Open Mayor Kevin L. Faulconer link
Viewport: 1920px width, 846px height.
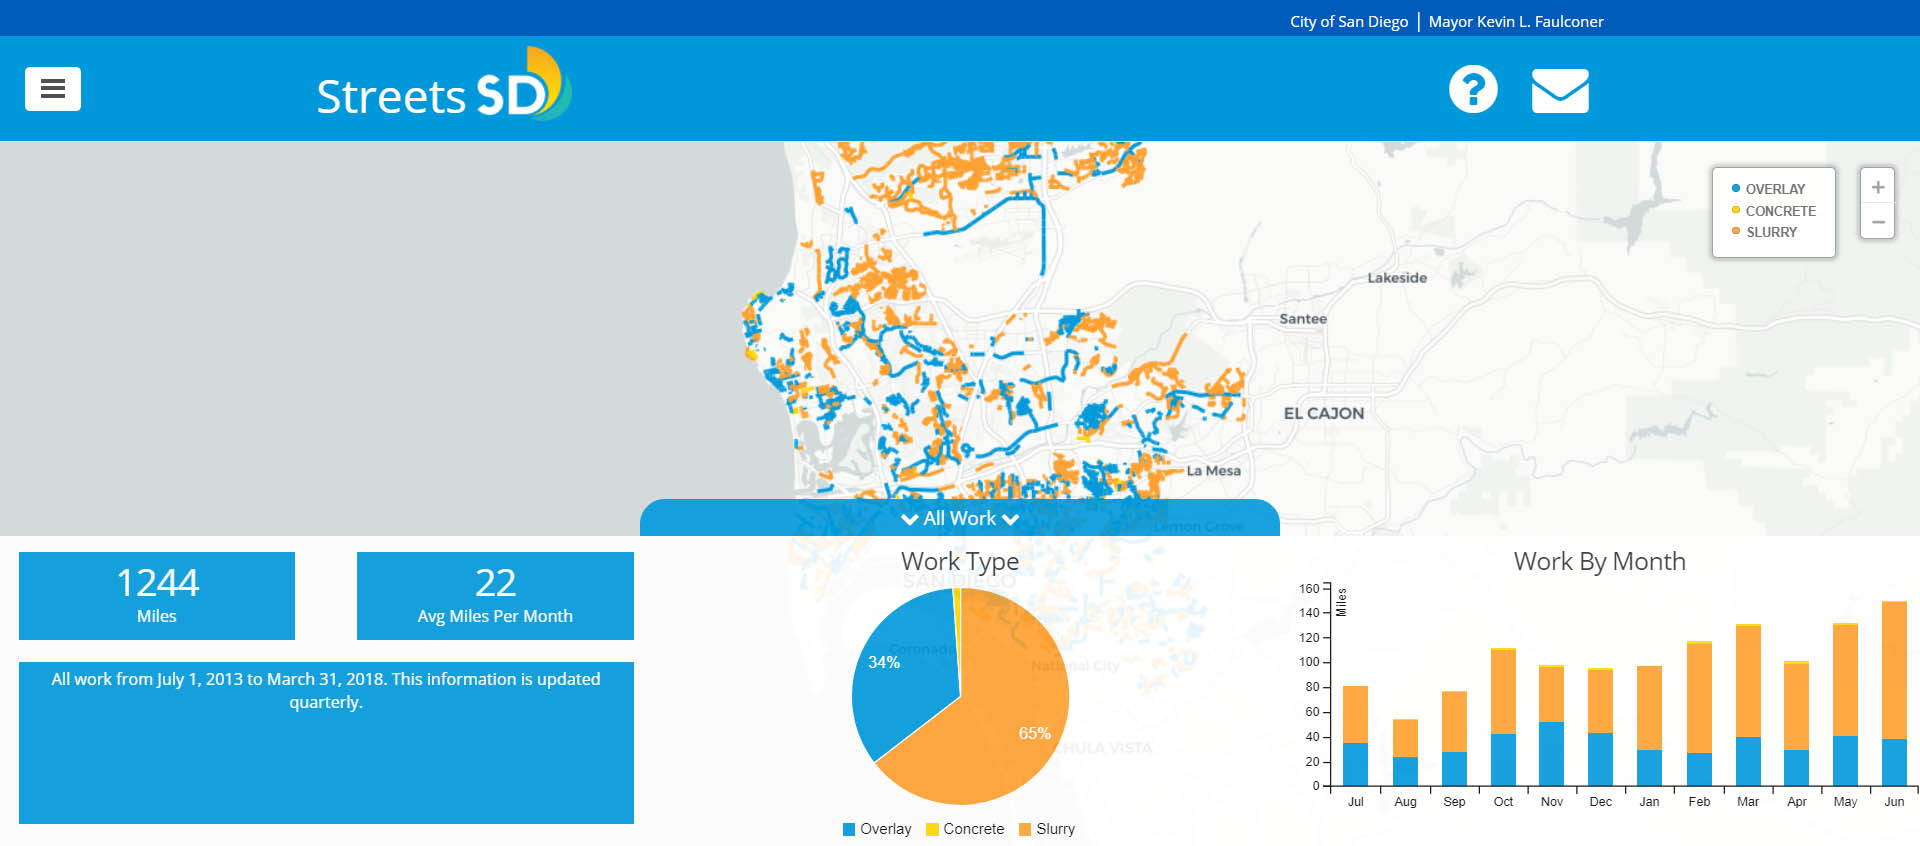point(1515,22)
